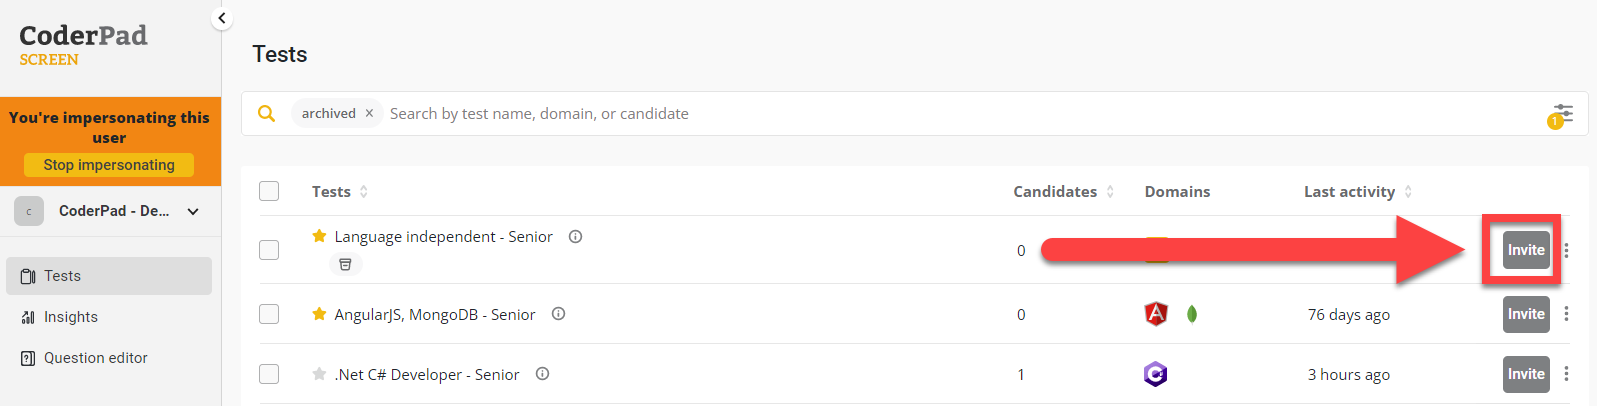
Task: Expand the CoderPad account dropdown
Action: [193, 211]
